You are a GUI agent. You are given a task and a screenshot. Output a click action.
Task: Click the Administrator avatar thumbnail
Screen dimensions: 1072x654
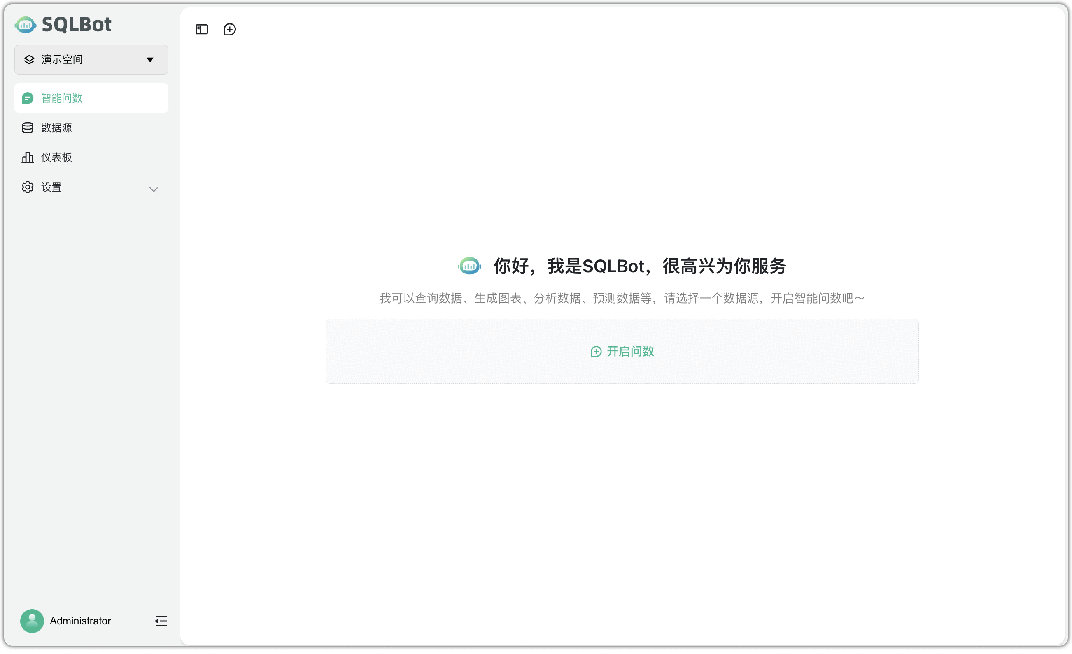tap(31, 621)
